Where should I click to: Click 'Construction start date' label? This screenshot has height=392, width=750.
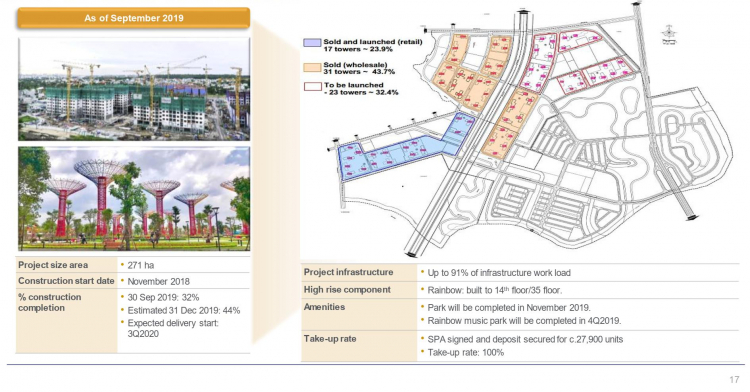coord(66,281)
